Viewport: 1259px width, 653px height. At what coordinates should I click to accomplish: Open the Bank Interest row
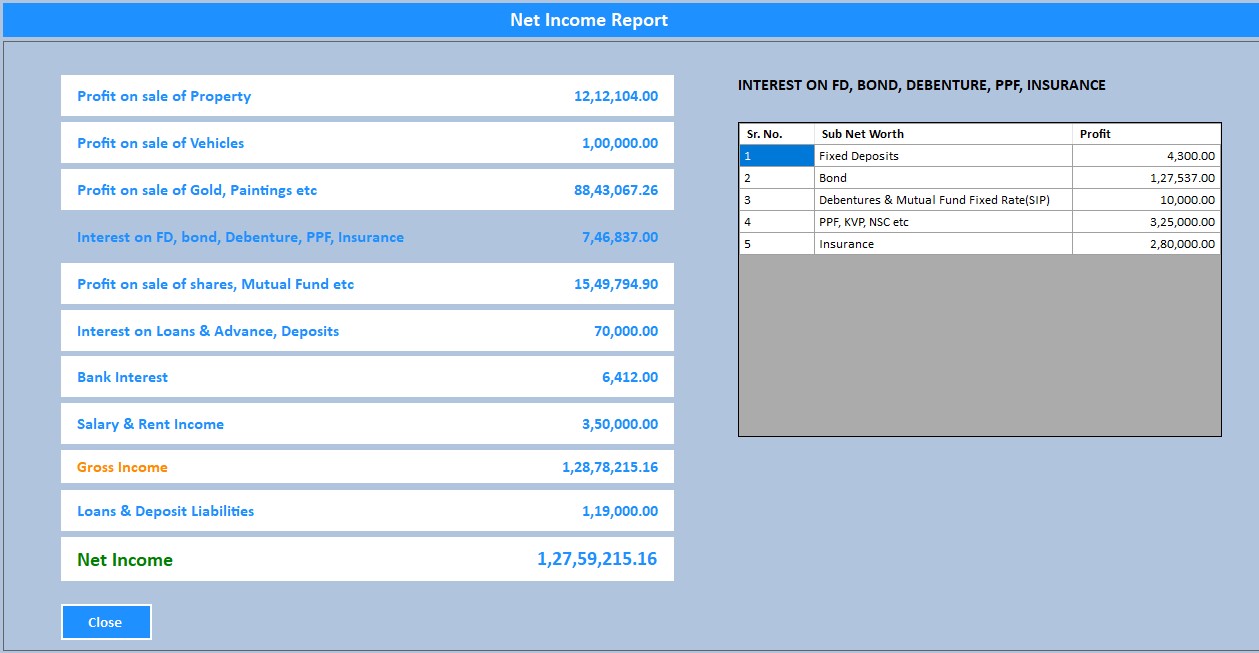(x=366, y=377)
